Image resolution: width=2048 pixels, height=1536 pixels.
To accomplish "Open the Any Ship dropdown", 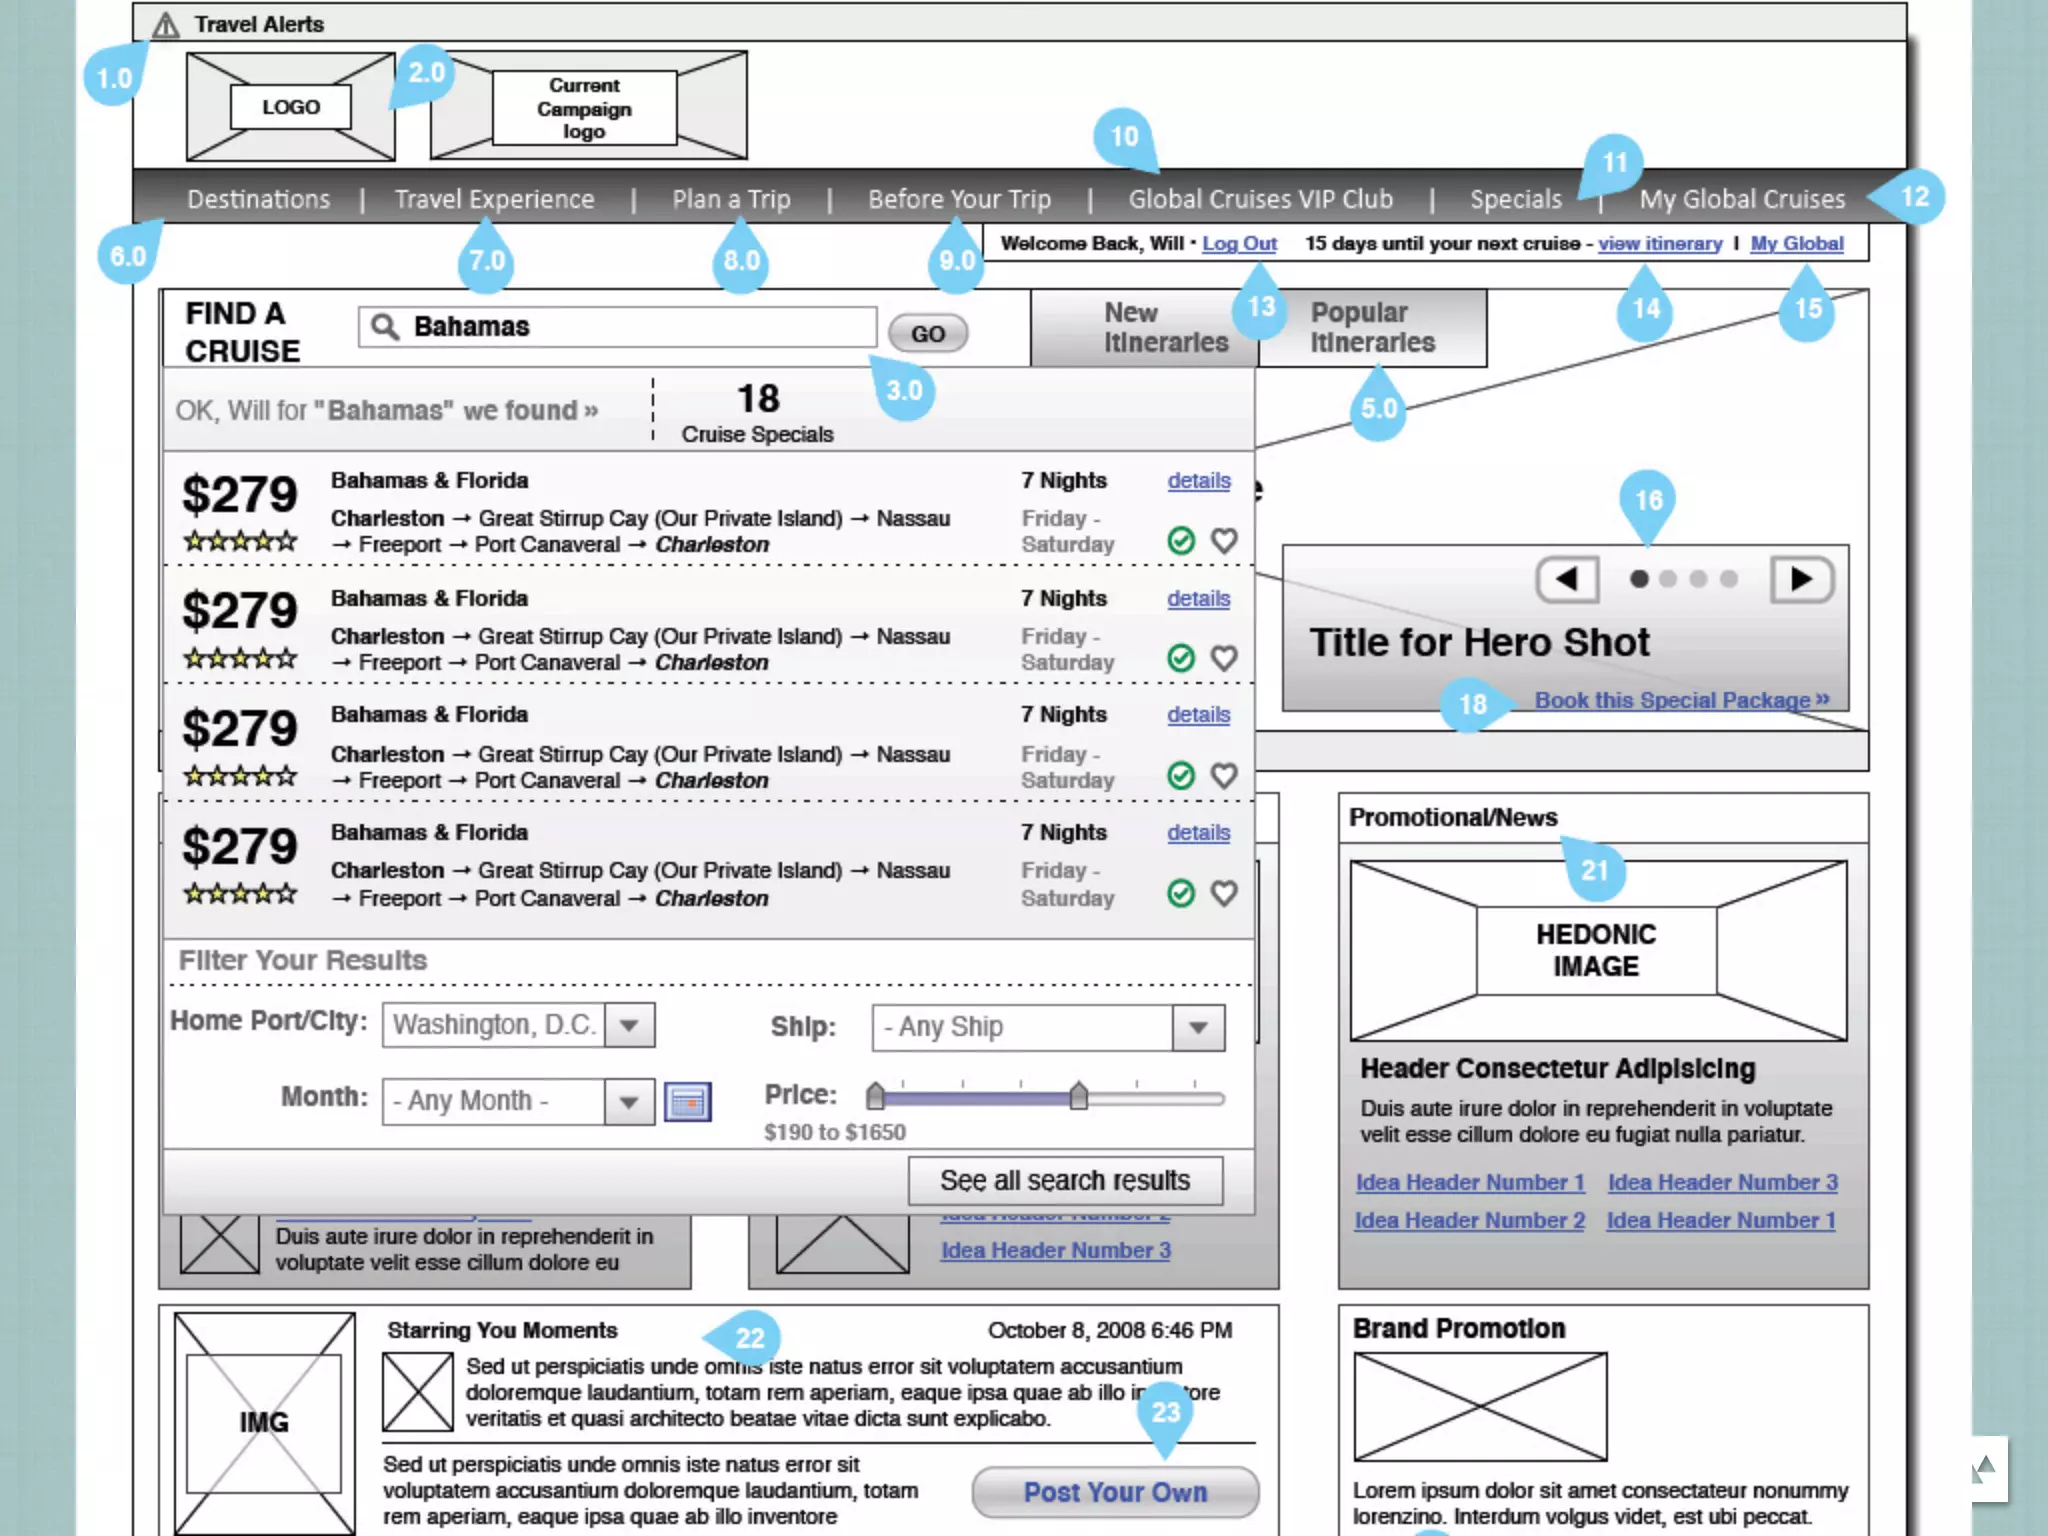I will (x=1198, y=1028).
